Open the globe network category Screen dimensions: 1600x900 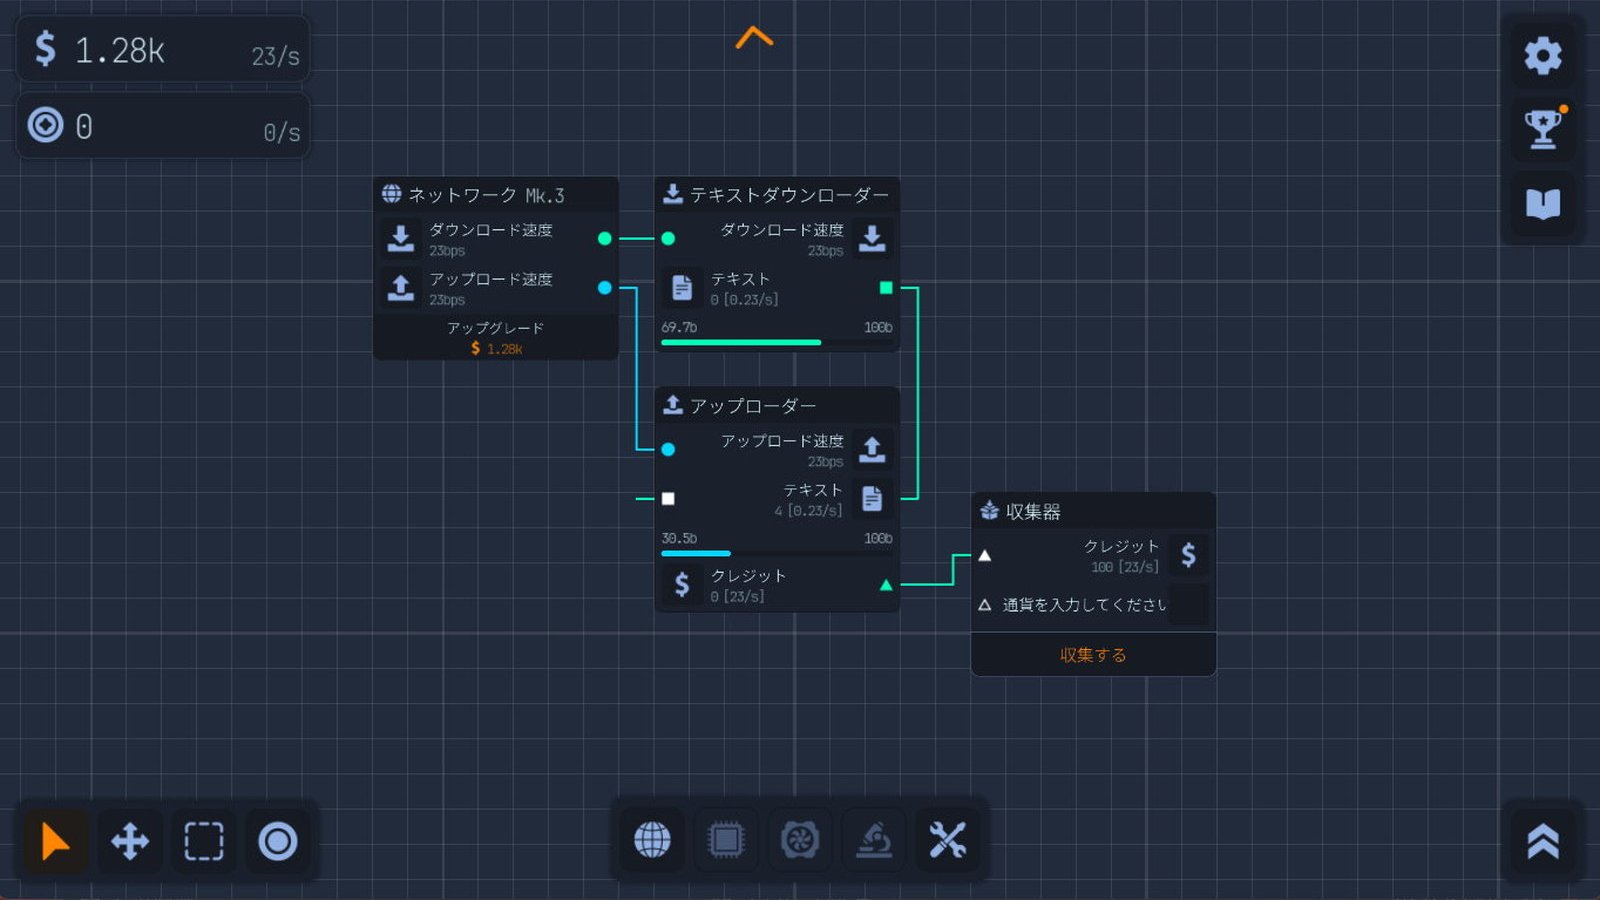click(x=652, y=840)
